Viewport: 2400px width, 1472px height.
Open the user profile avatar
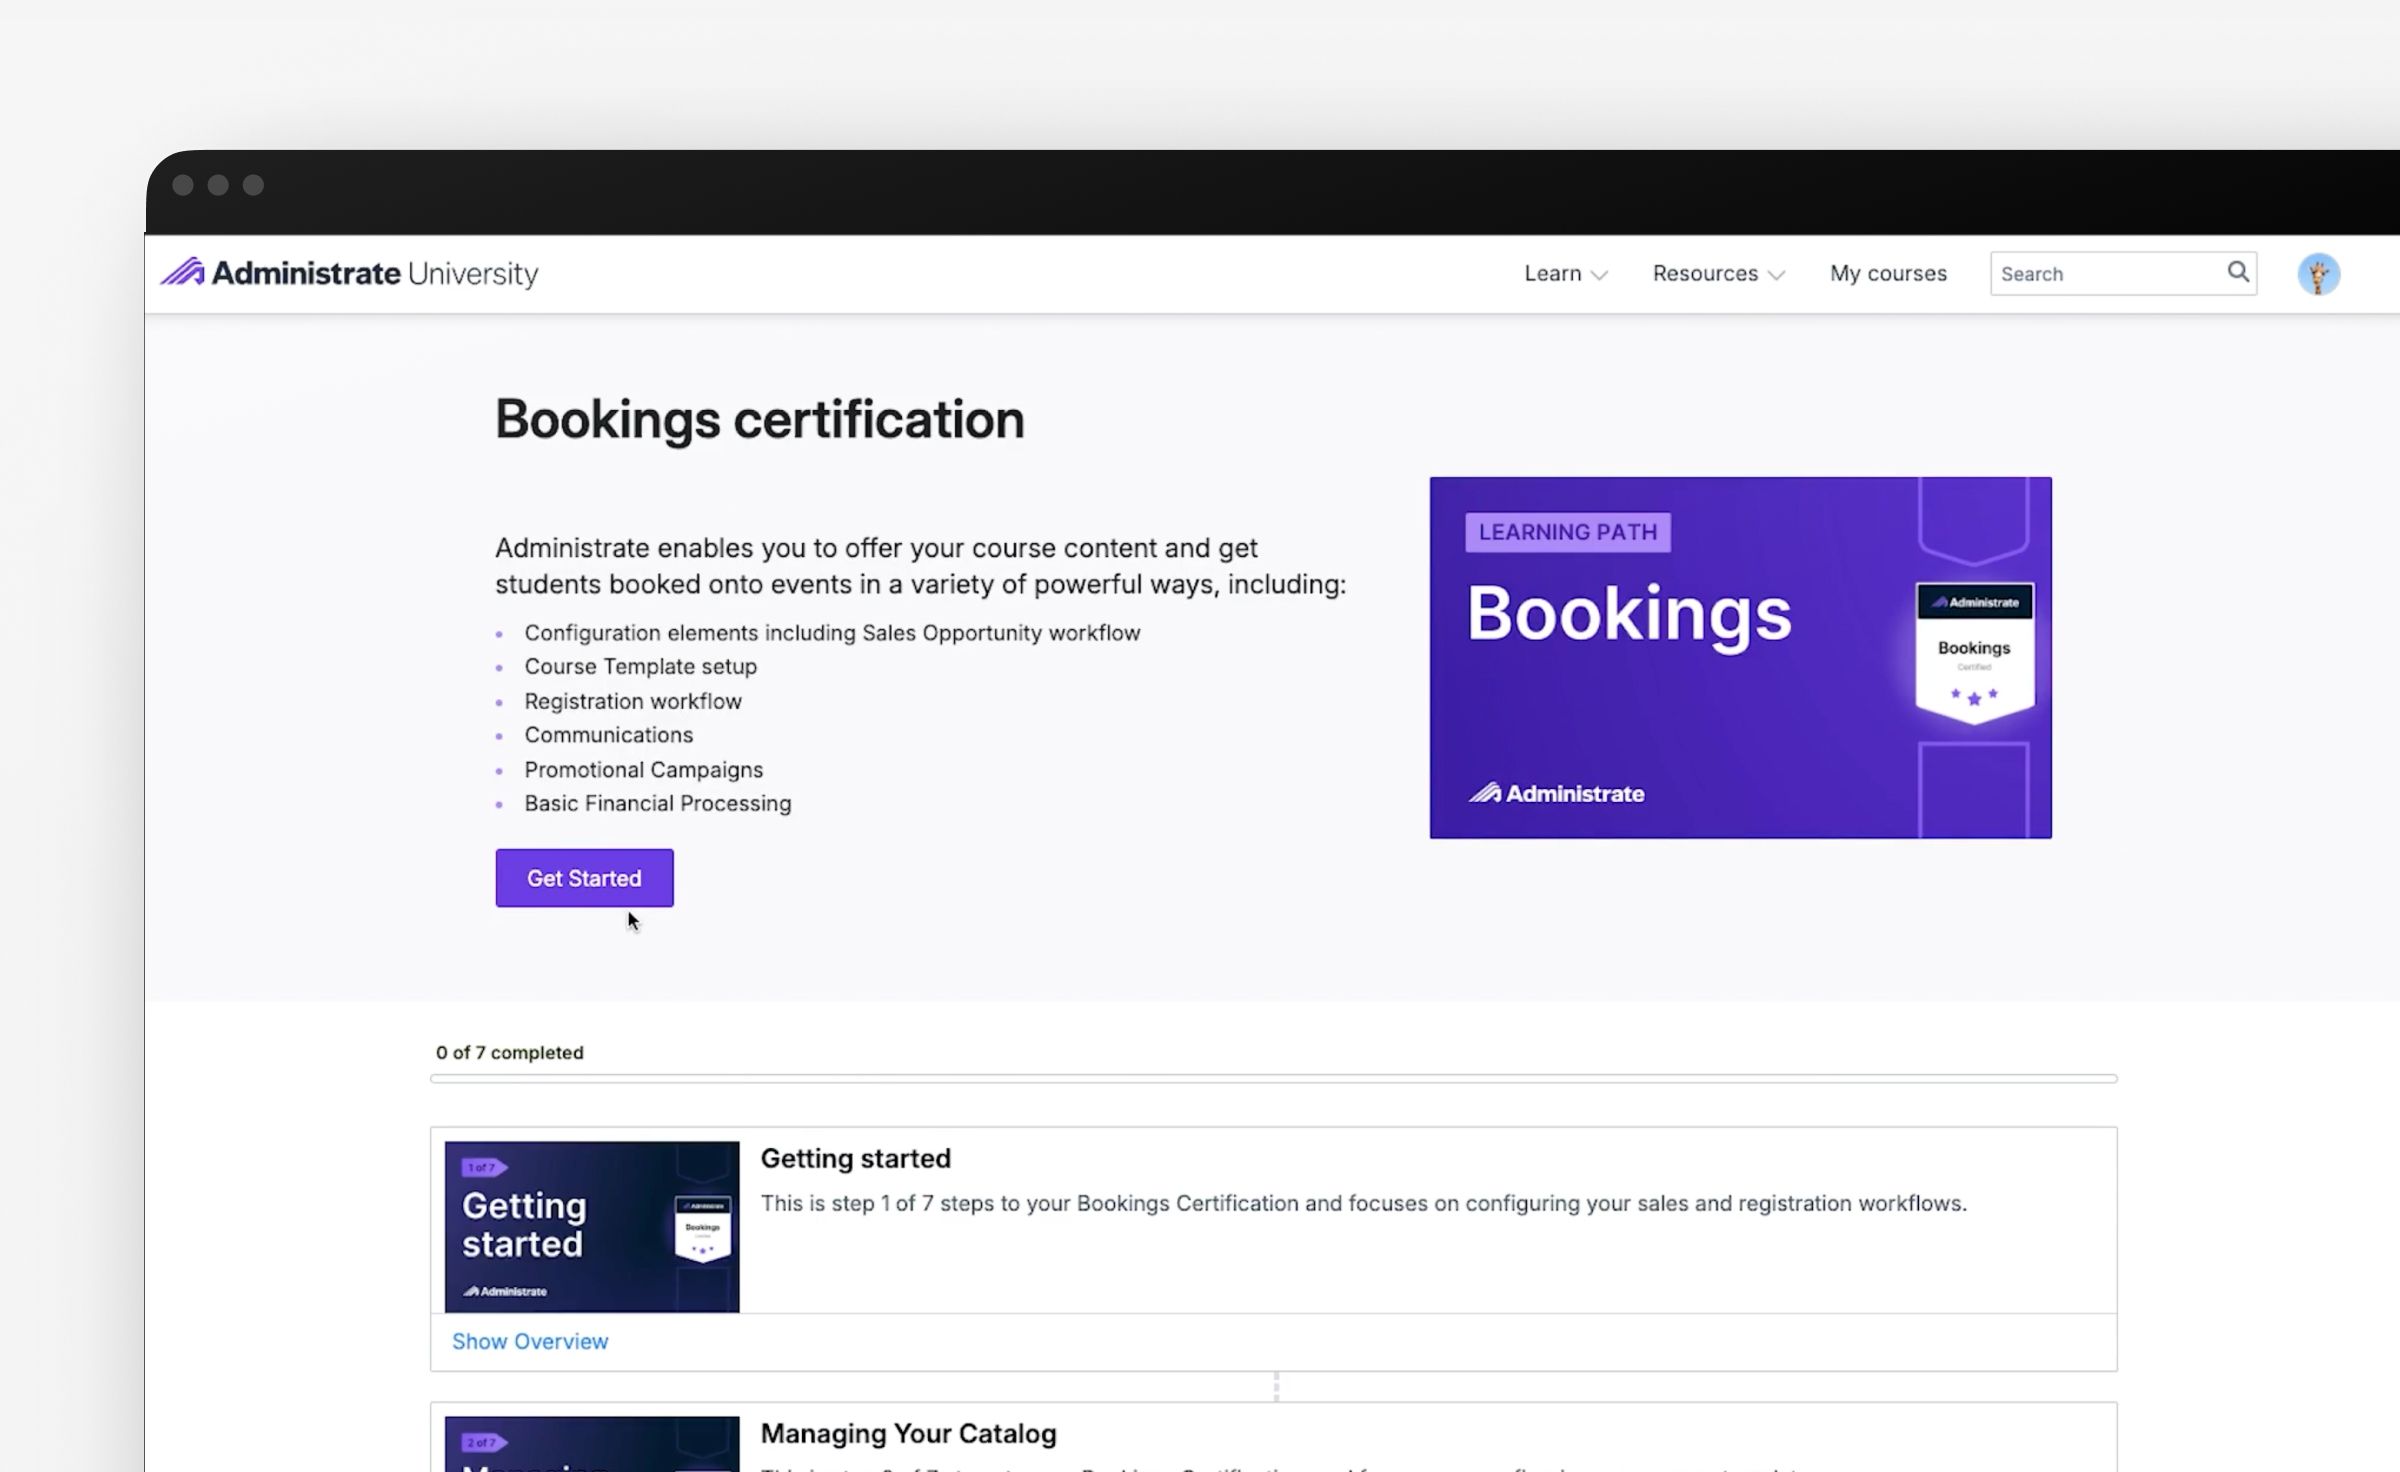pyautogui.click(x=2318, y=274)
